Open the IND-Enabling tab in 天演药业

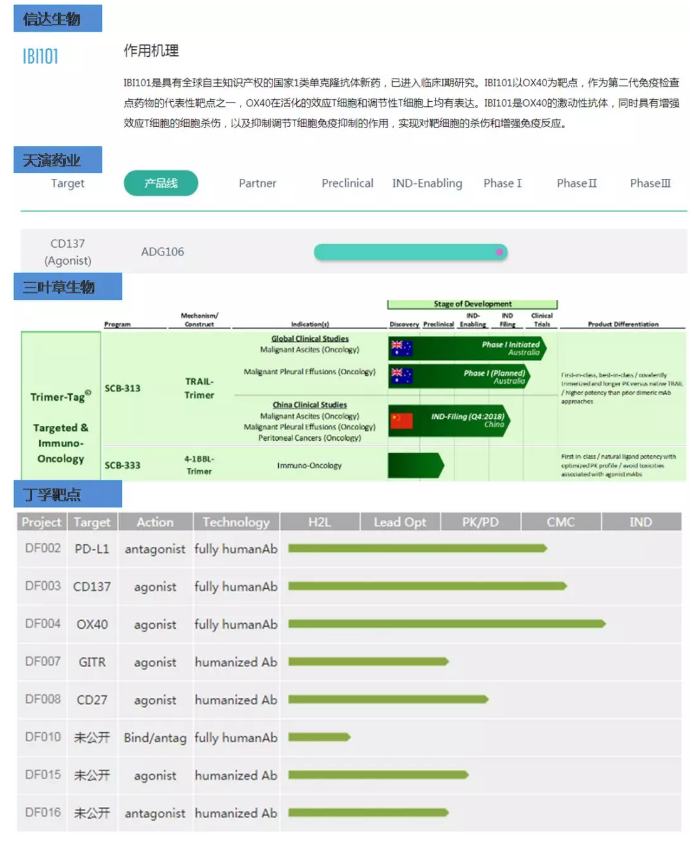click(427, 183)
